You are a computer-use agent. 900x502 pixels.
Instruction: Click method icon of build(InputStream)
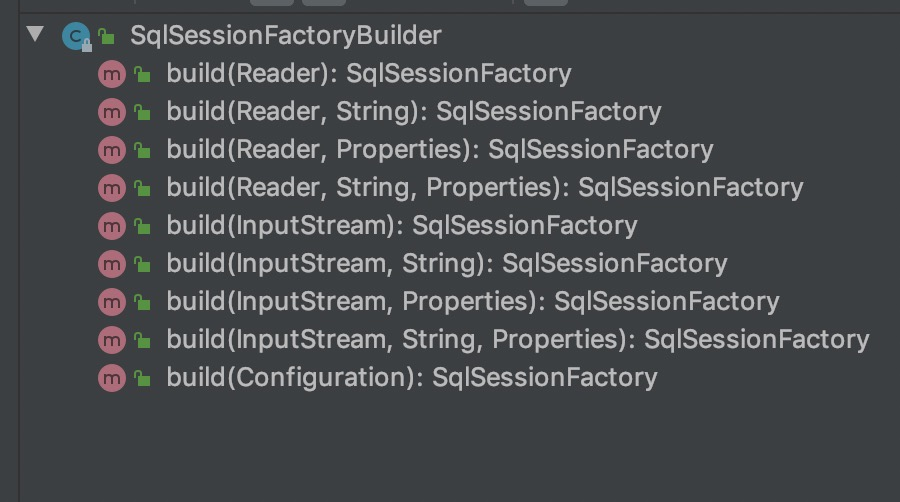(x=112, y=226)
